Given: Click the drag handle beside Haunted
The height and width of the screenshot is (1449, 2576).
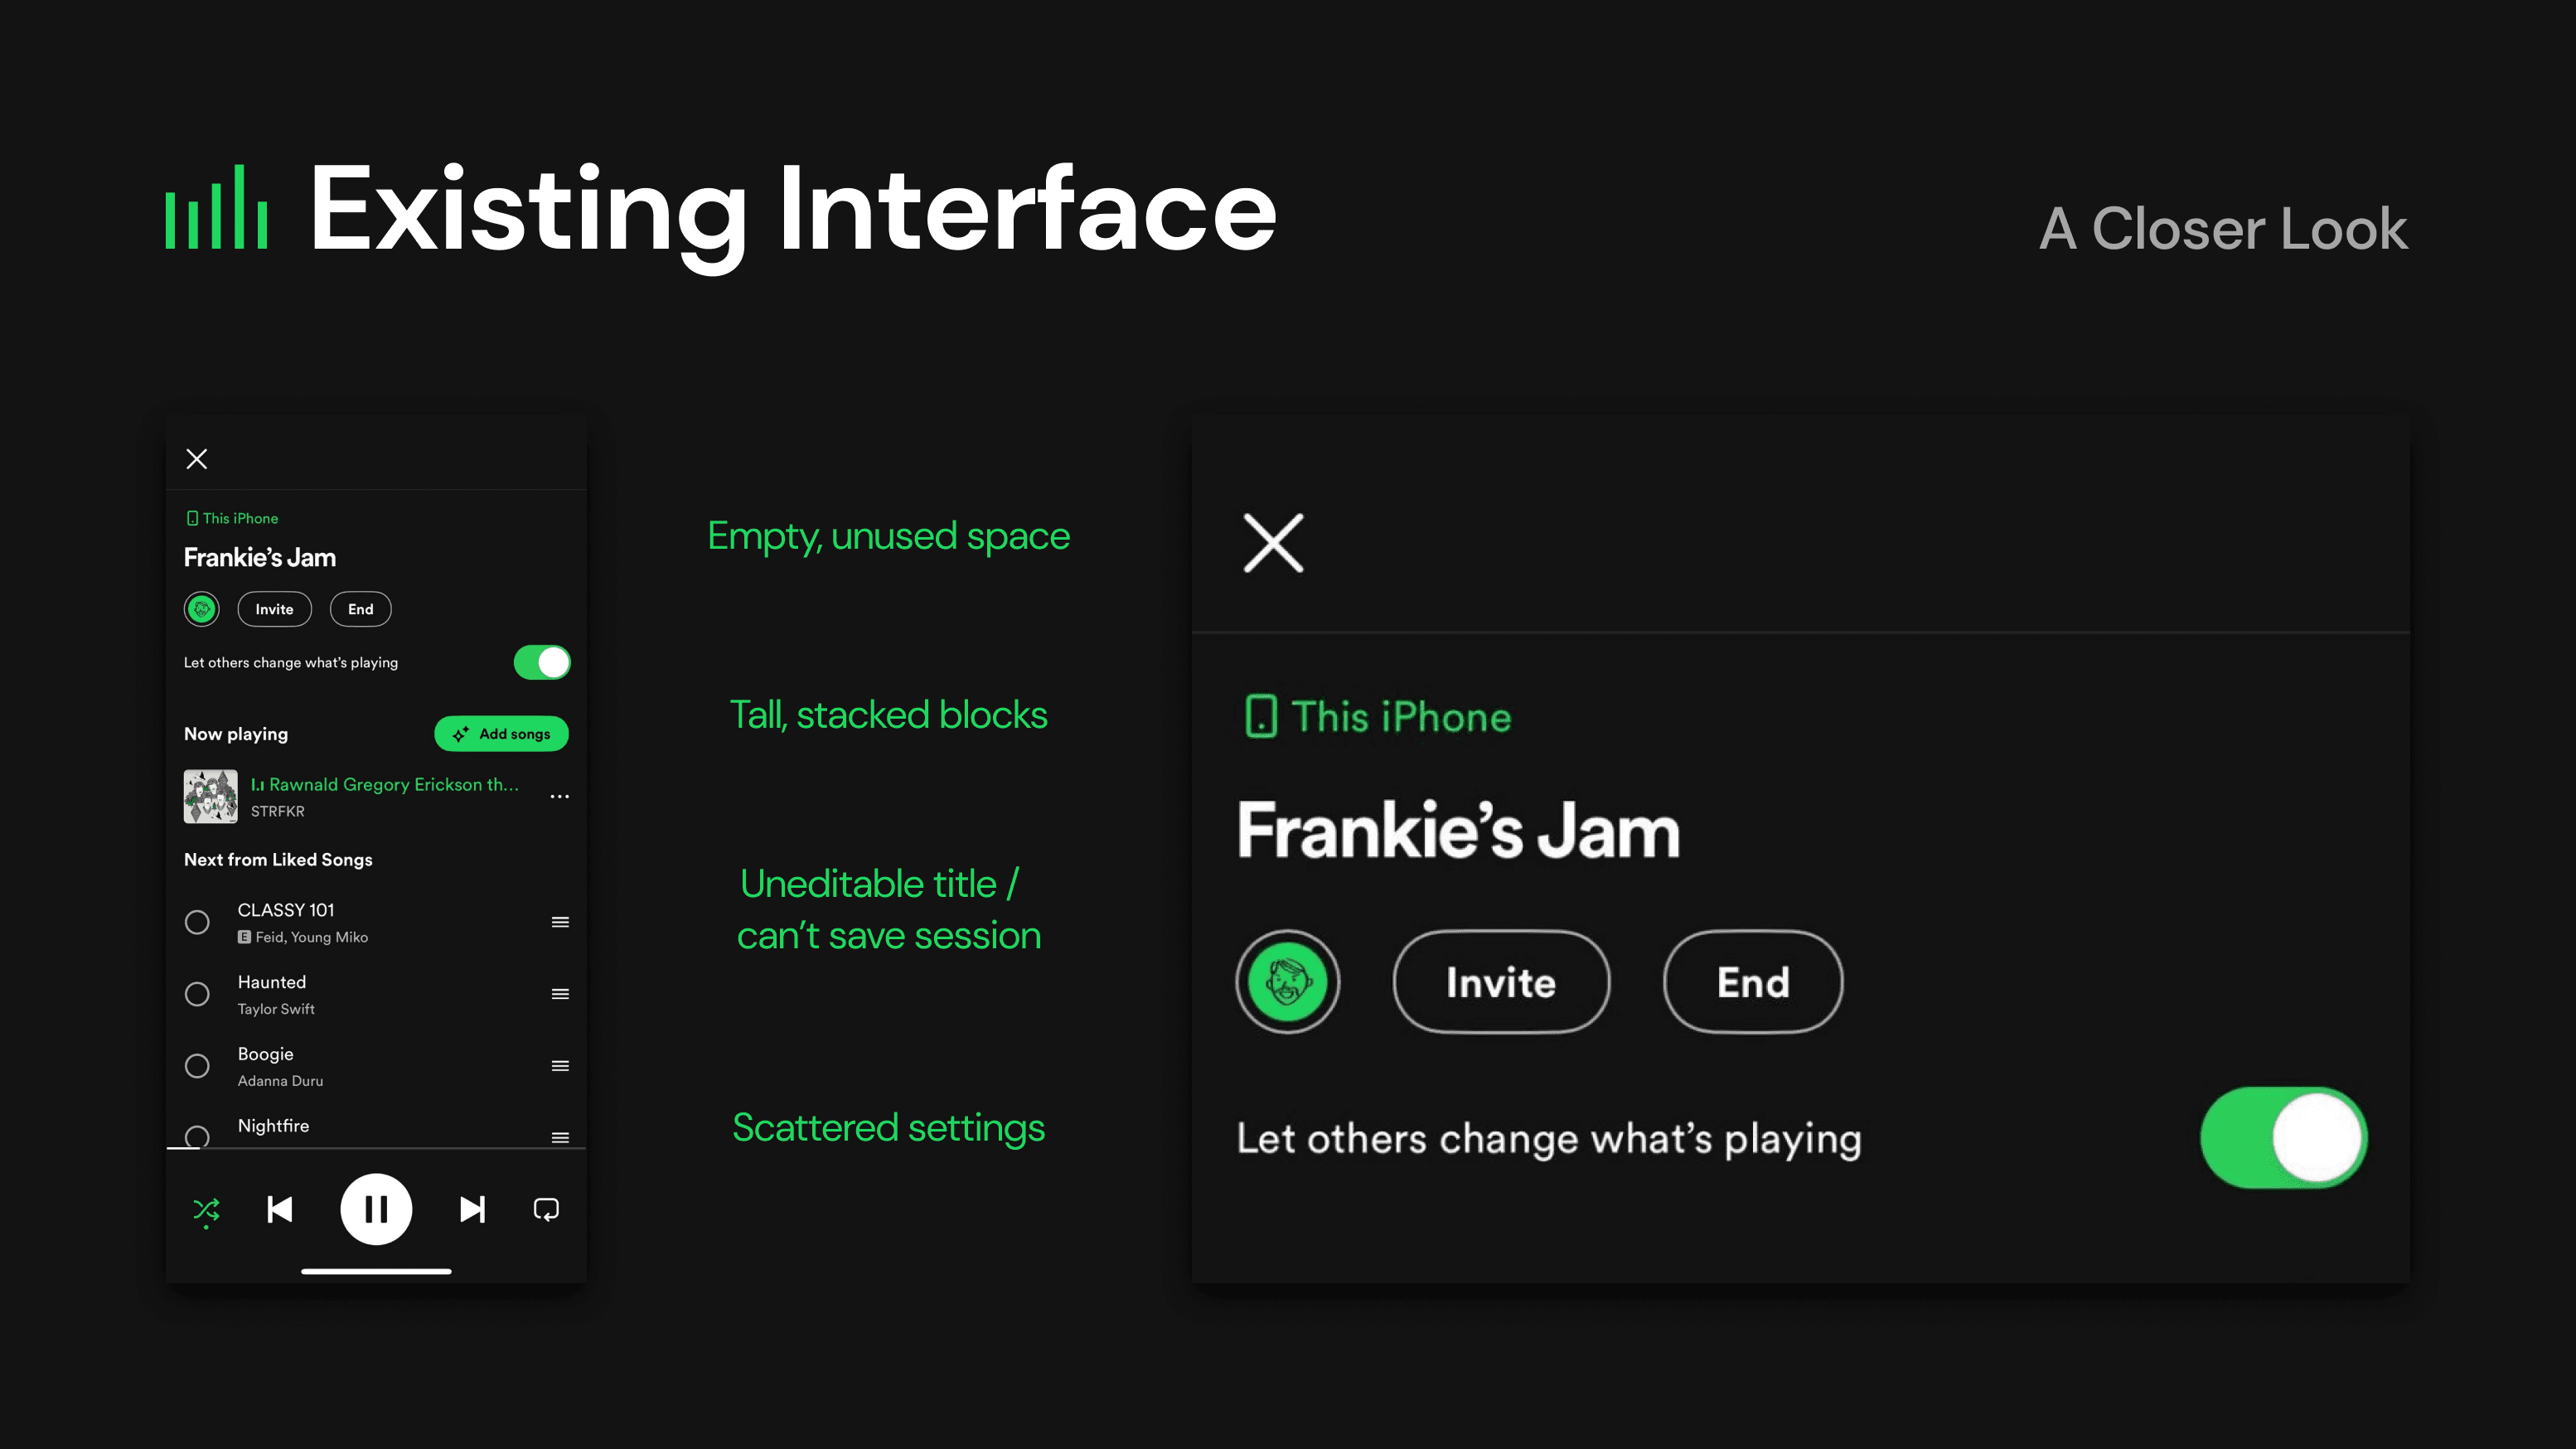Looking at the screenshot, I should (x=560, y=994).
